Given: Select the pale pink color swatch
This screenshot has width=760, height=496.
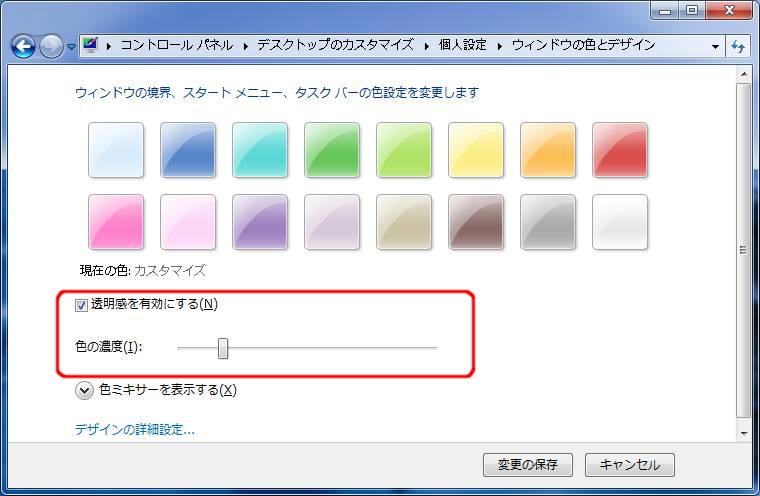Looking at the screenshot, I should click(188, 222).
